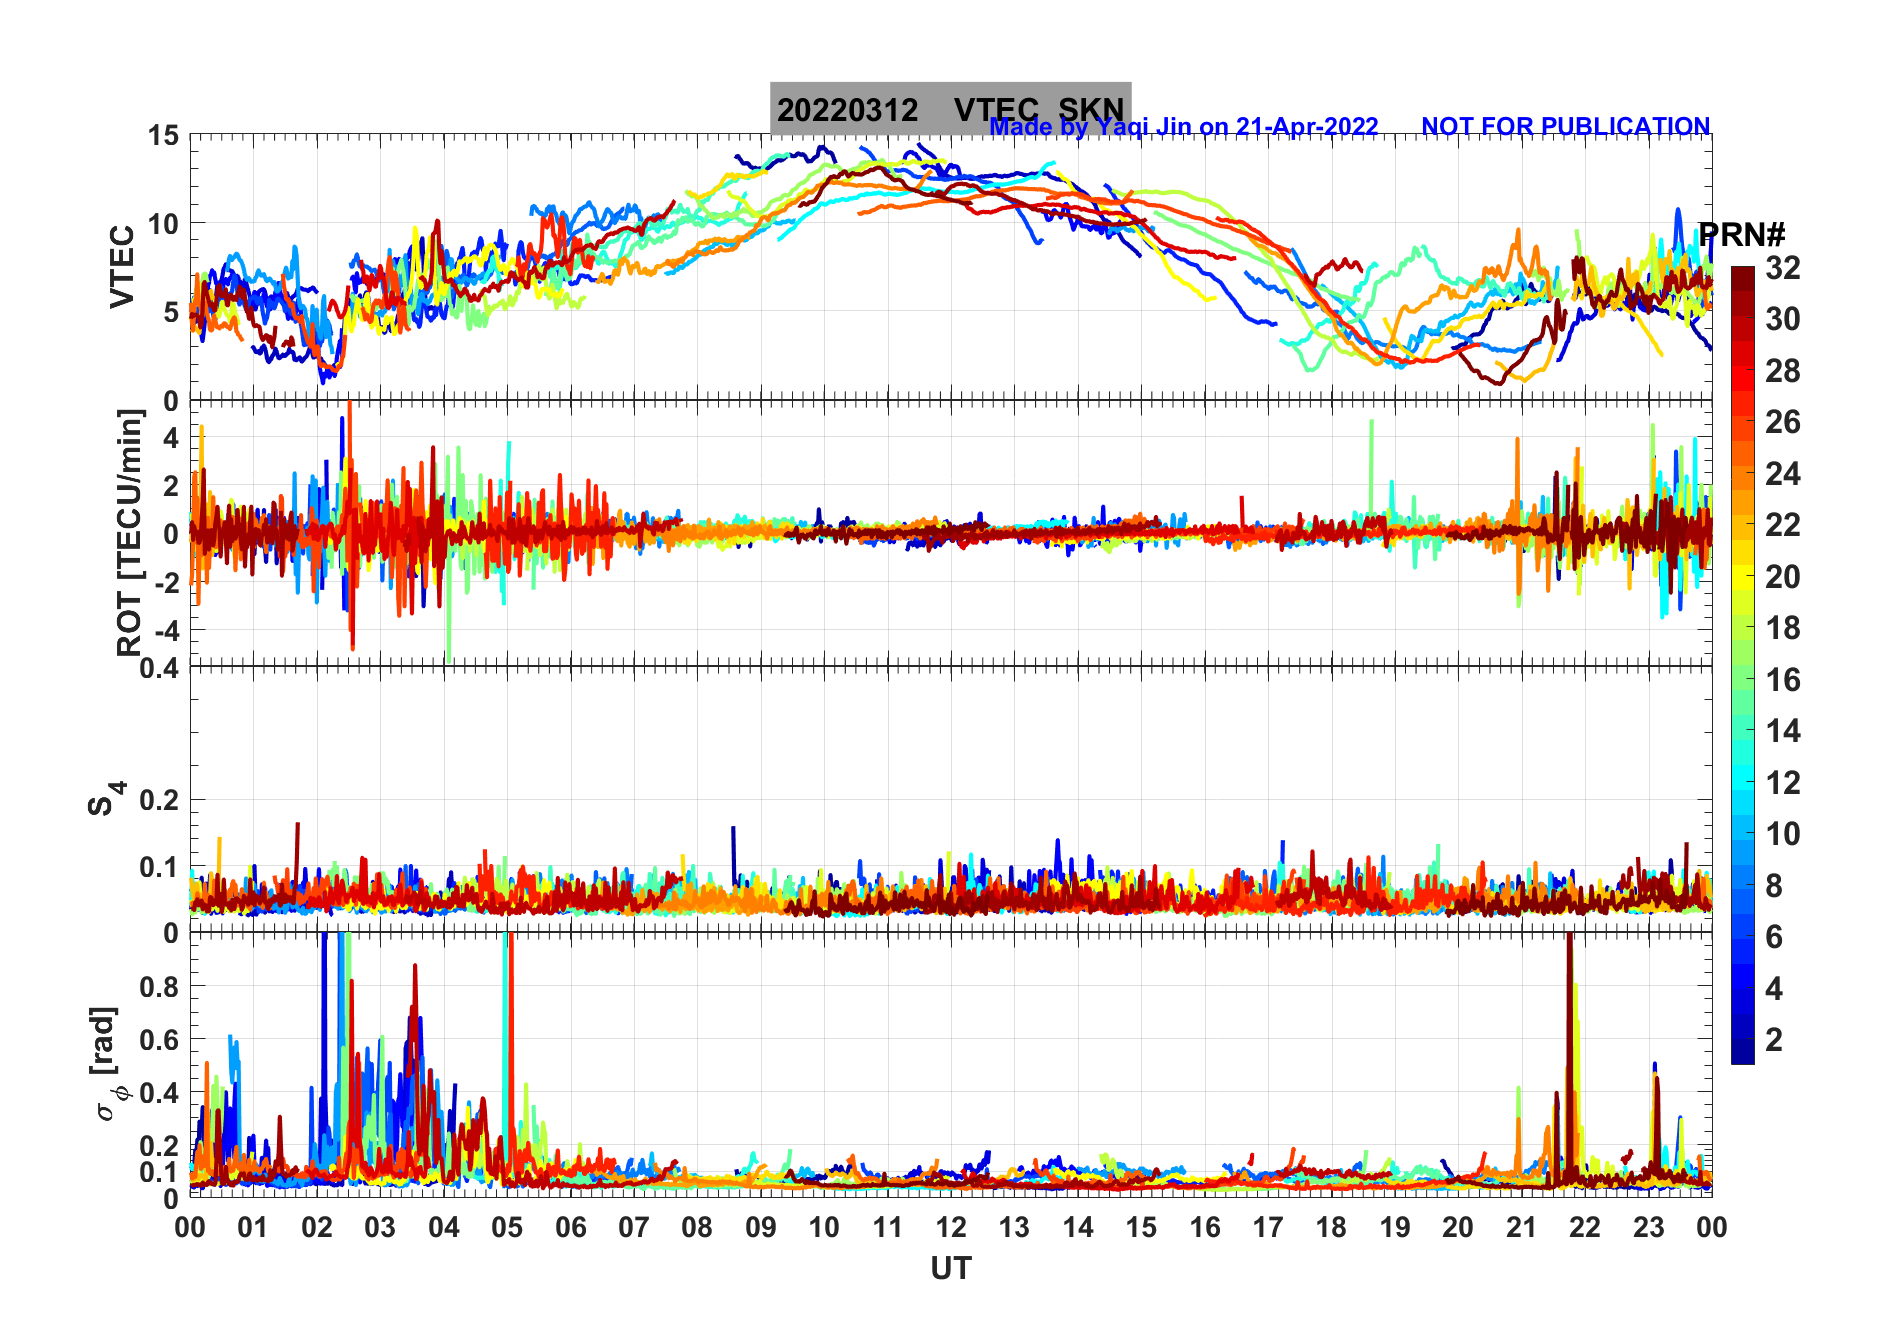Select colorbar tick label 22

coord(1783,525)
